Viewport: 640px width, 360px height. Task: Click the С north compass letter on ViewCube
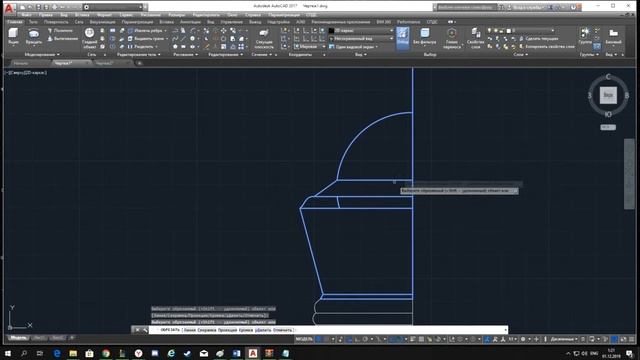click(608, 77)
